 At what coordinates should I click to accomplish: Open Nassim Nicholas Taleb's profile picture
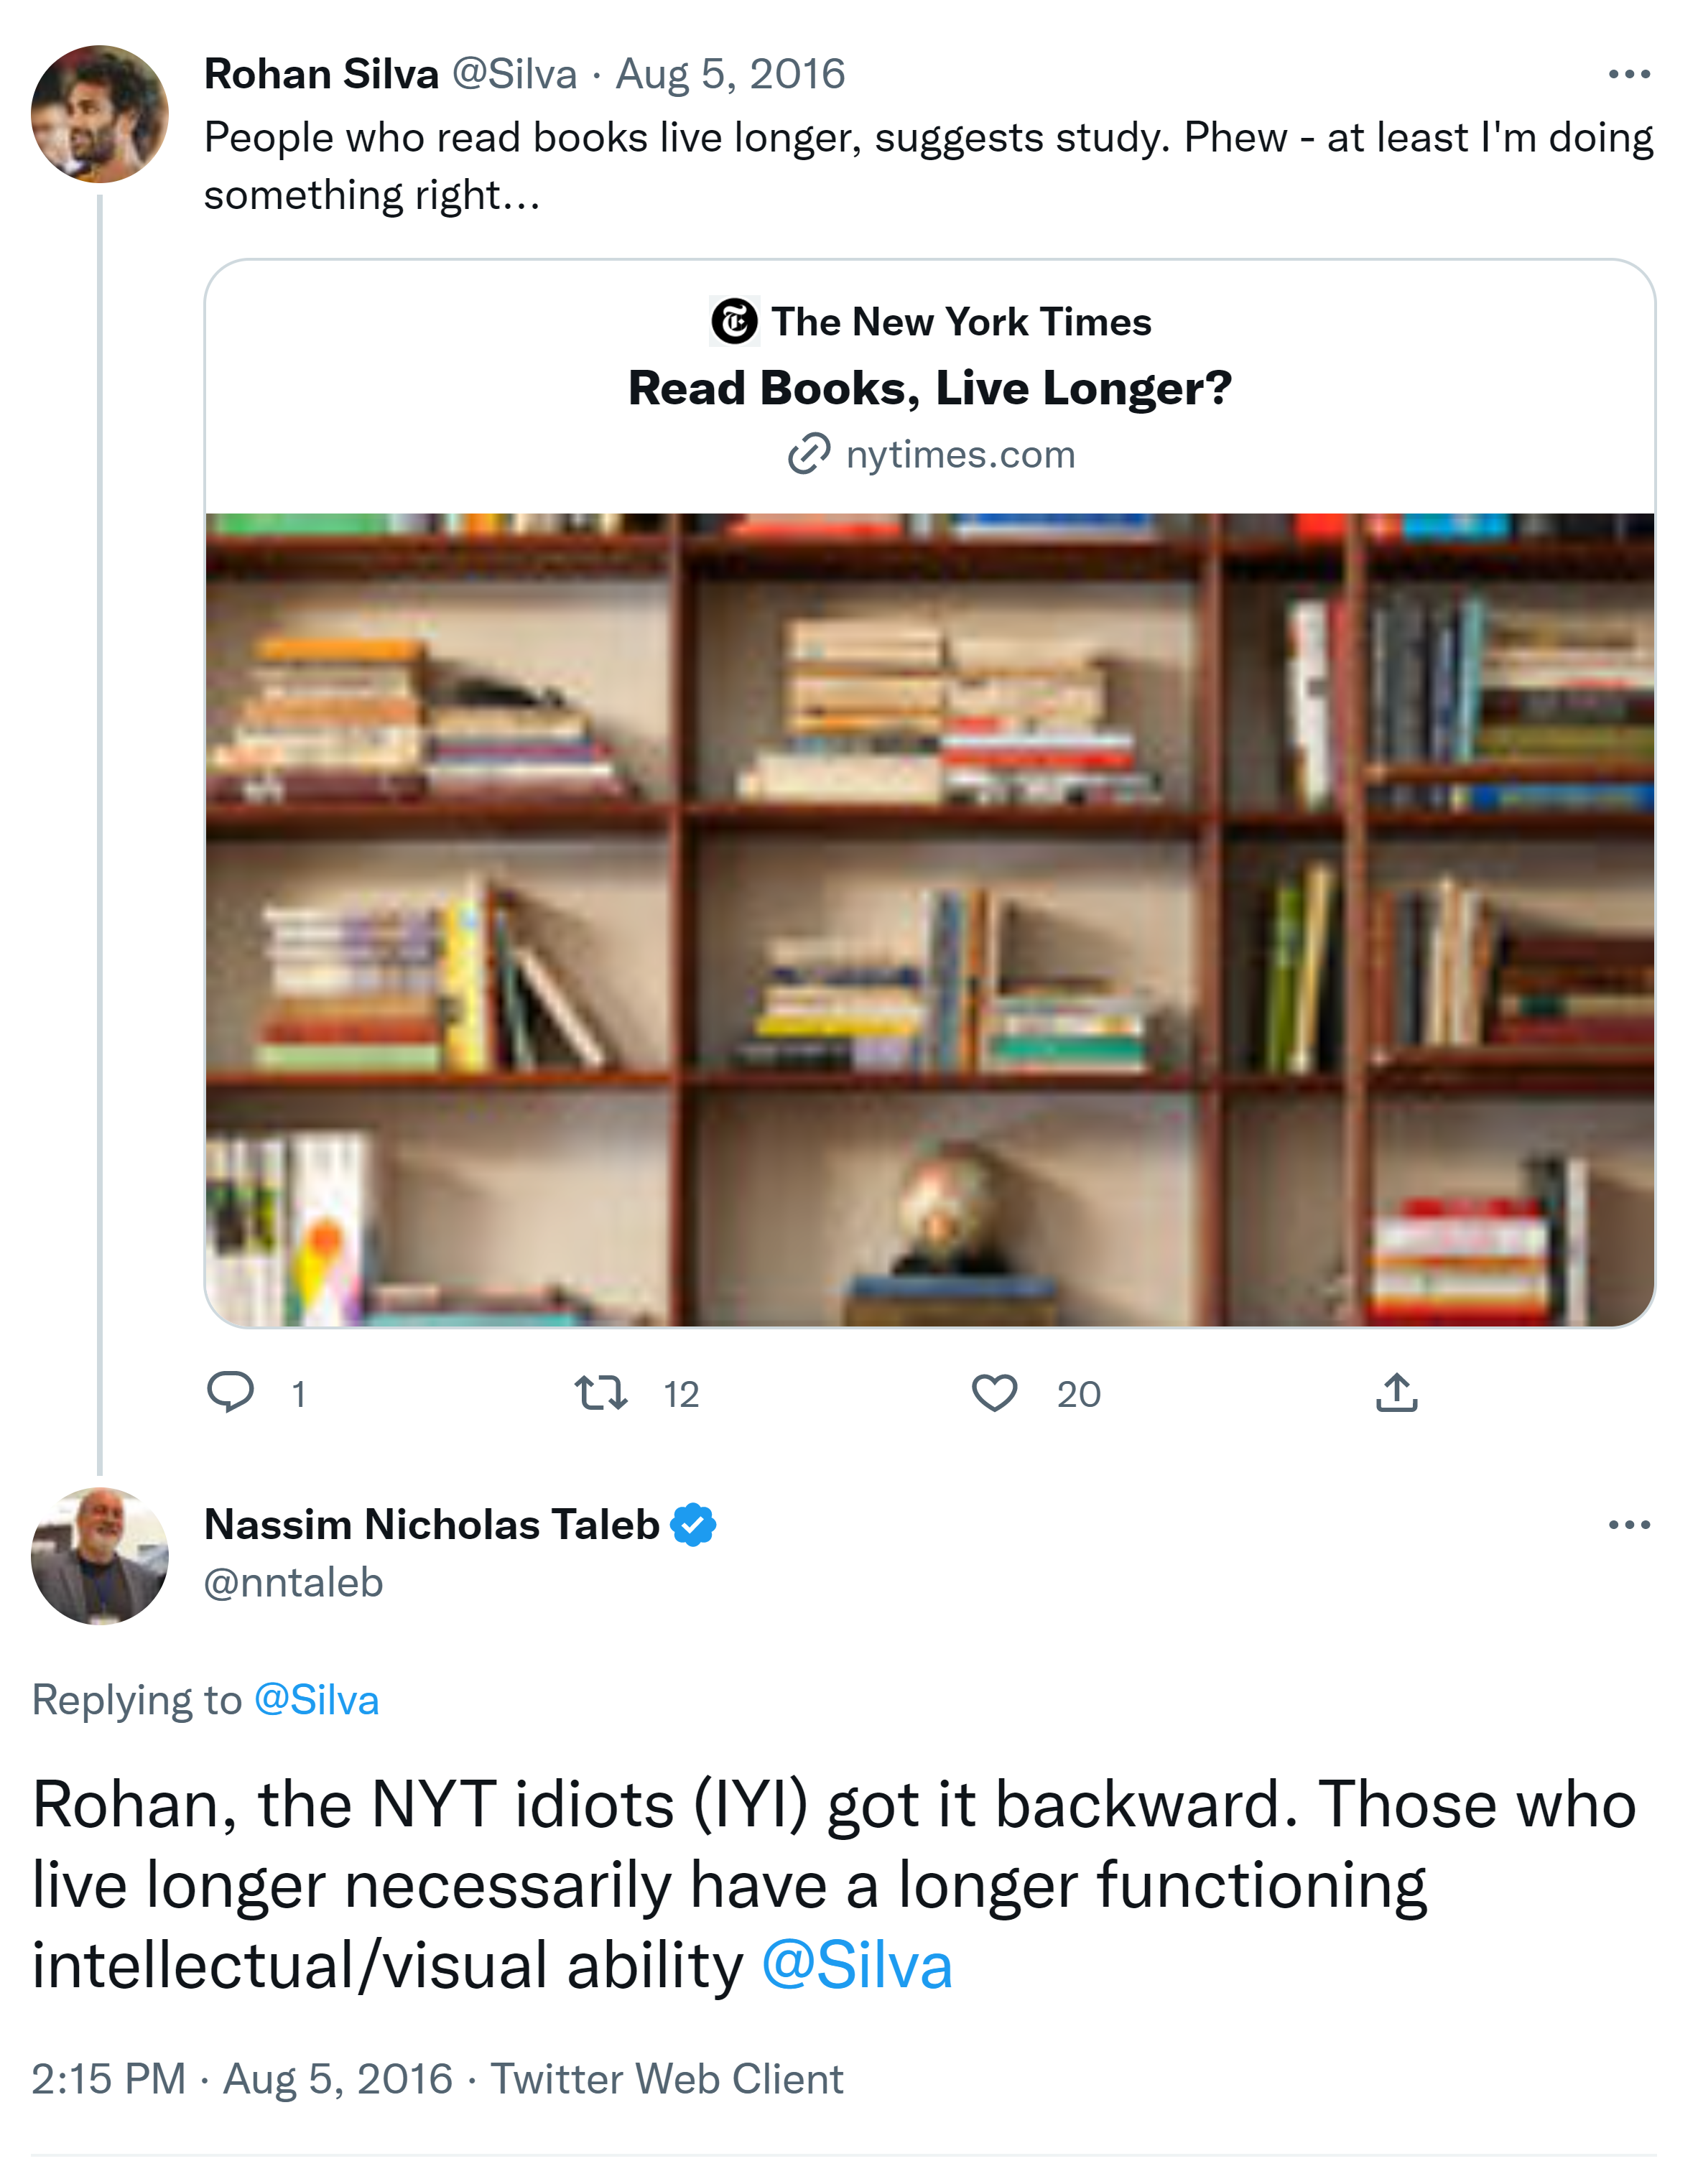click(100, 1555)
